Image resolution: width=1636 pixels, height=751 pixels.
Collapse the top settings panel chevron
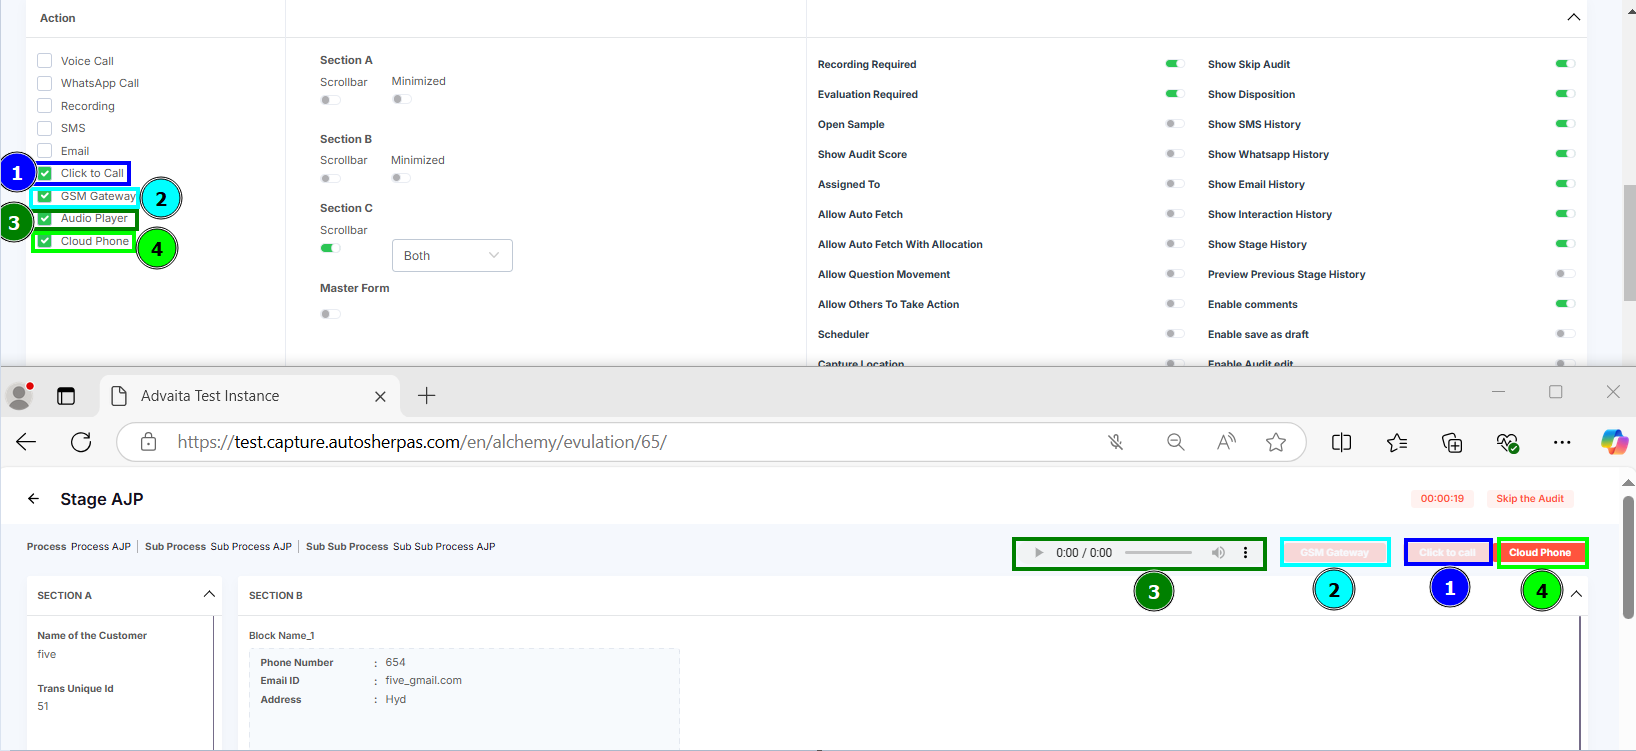coord(1573,17)
